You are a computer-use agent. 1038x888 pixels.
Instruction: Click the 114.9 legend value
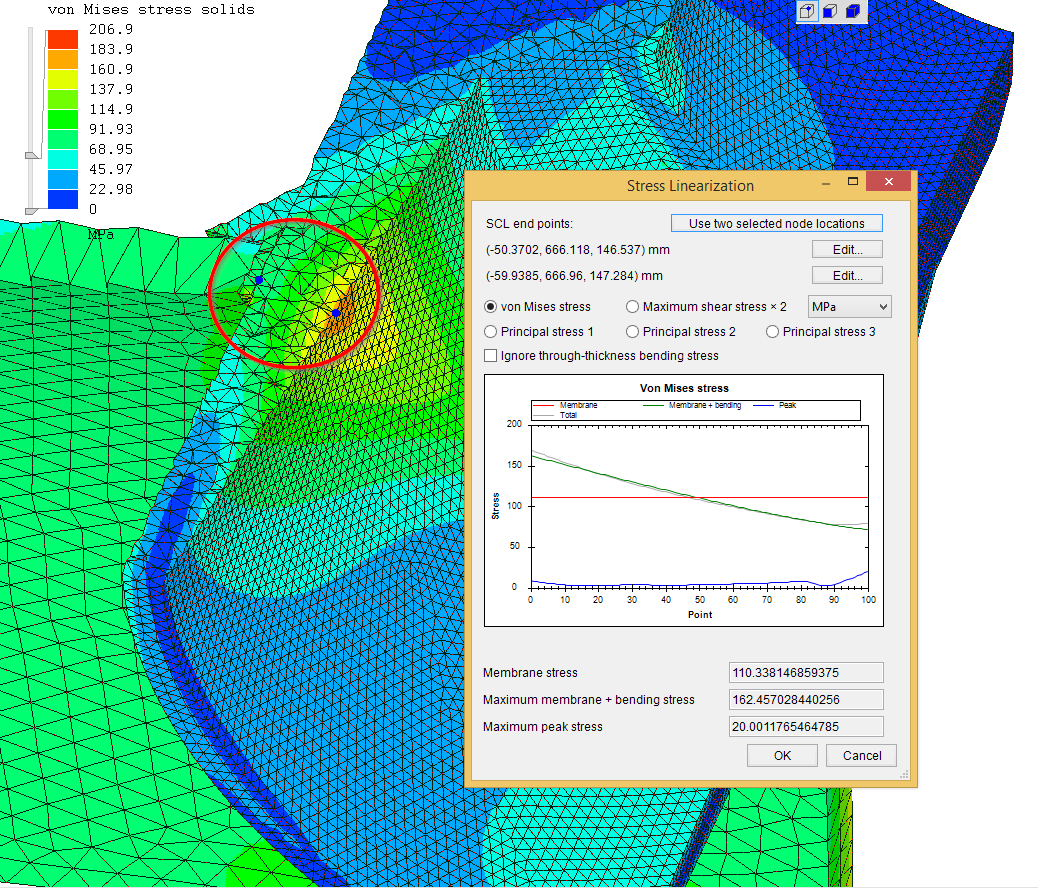tap(111, 109)
